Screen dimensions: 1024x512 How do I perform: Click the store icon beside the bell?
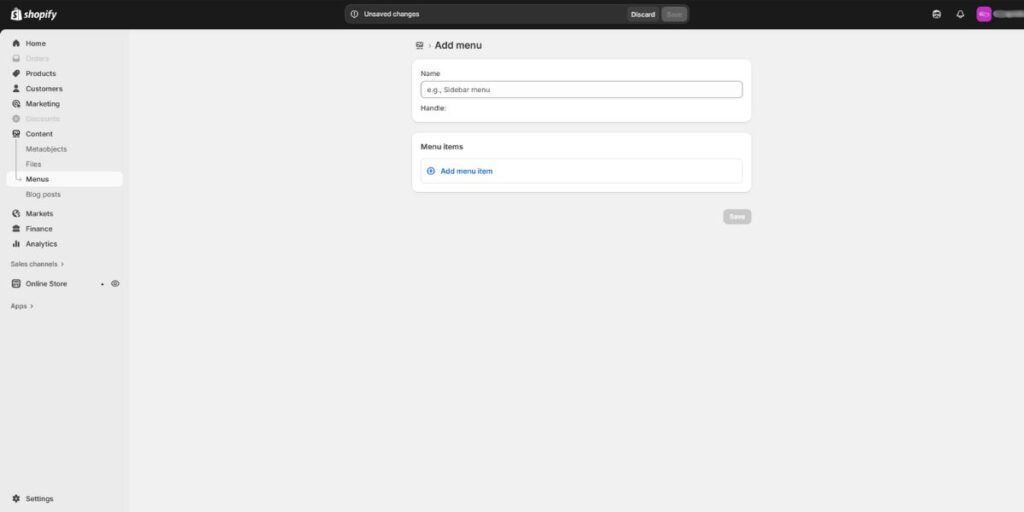tap(936, 14)
